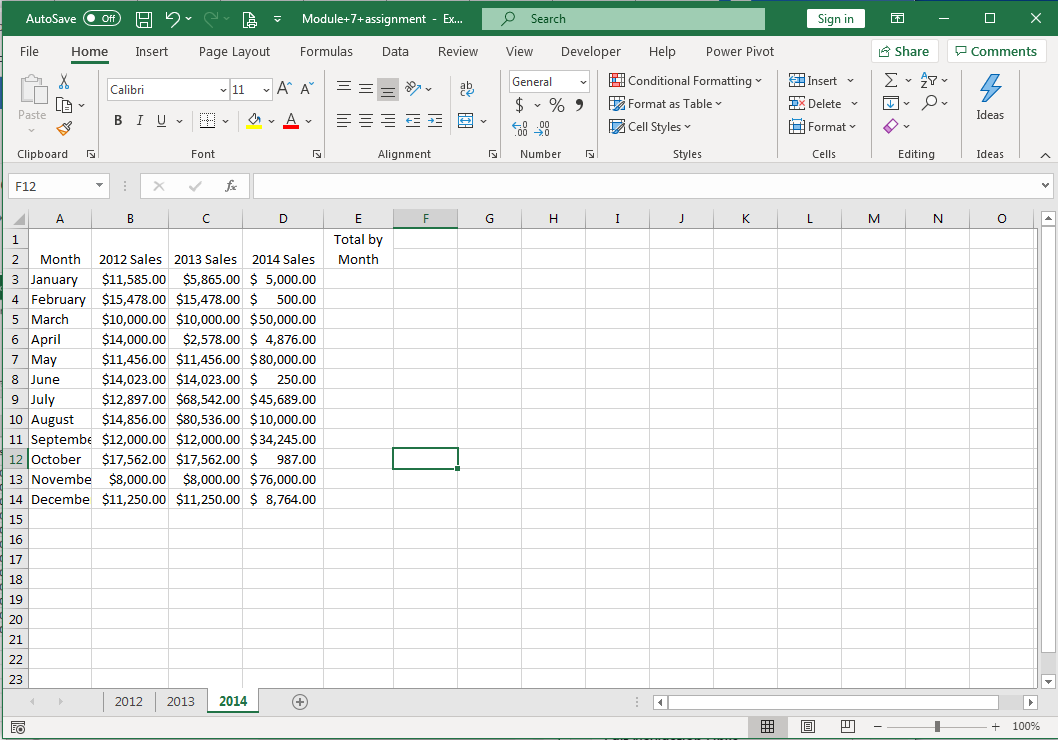
Task: Click the Clear eraser icon
Action: point(891,126)
